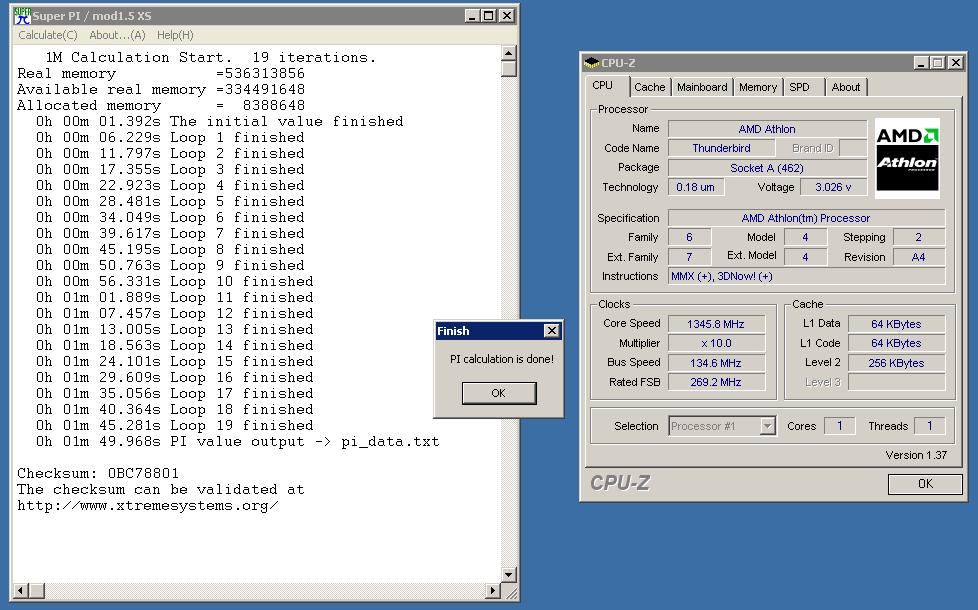978x610 pixels.
Task: Click the Cores value field
Action: (x=840, y=426)
